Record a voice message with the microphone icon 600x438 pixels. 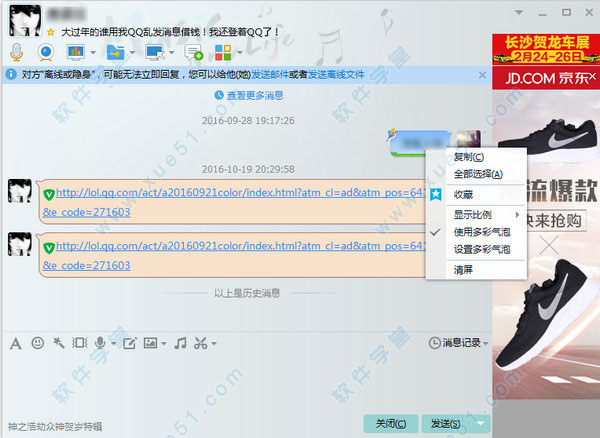pos(100,343)
